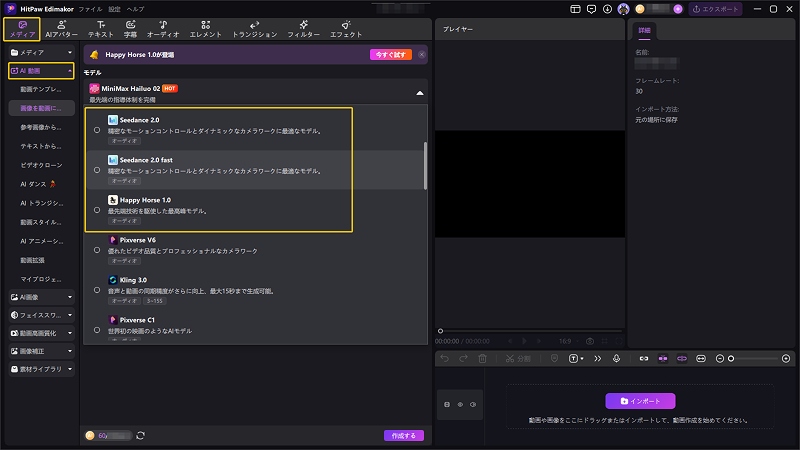Click the snapshot camera icon in player
Viewport: 800px width, 450px height.
590,341
